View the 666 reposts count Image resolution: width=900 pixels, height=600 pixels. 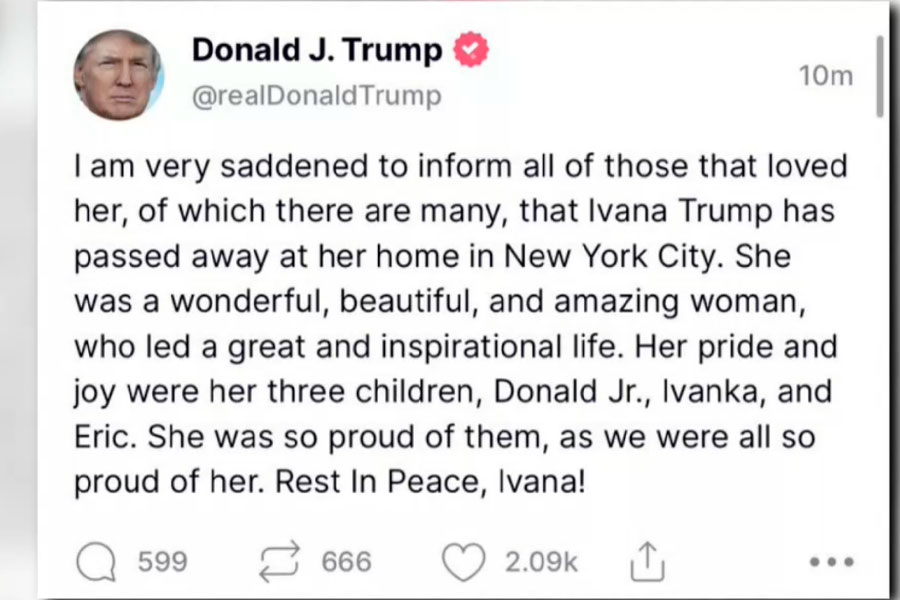[x=346, y=562]
